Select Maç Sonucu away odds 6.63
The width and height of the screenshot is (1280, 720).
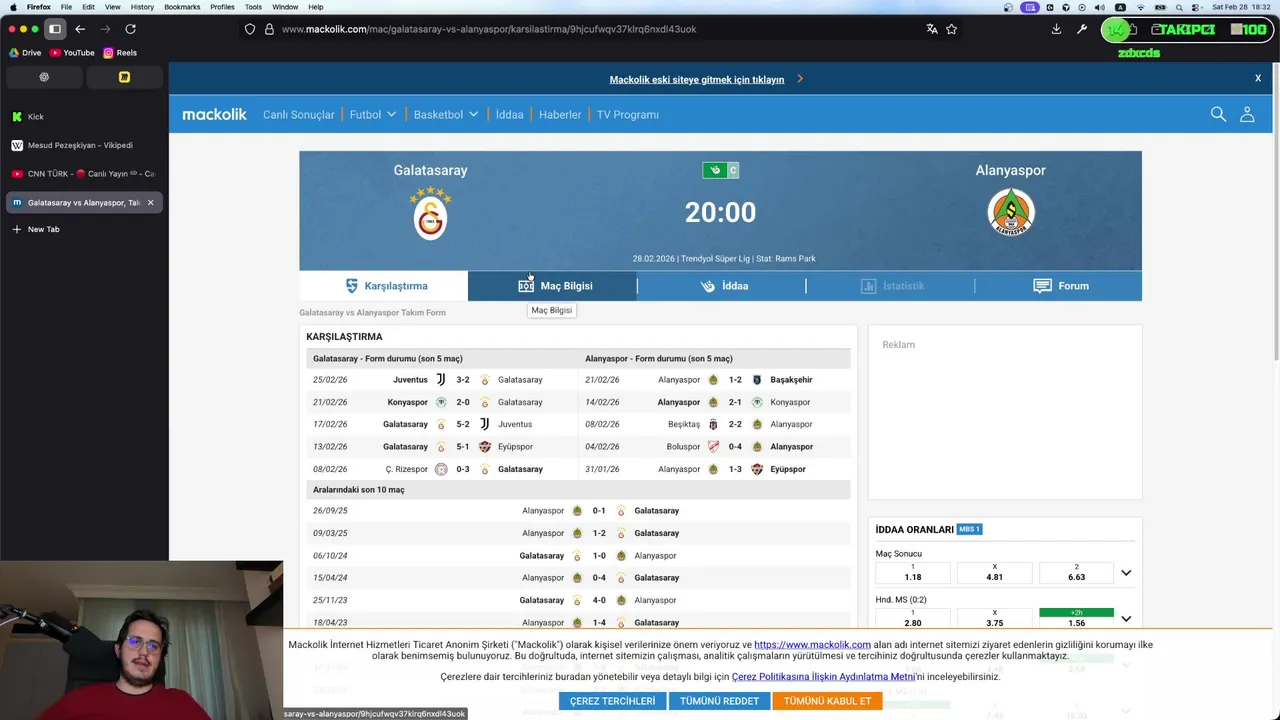coord(1076,573)
